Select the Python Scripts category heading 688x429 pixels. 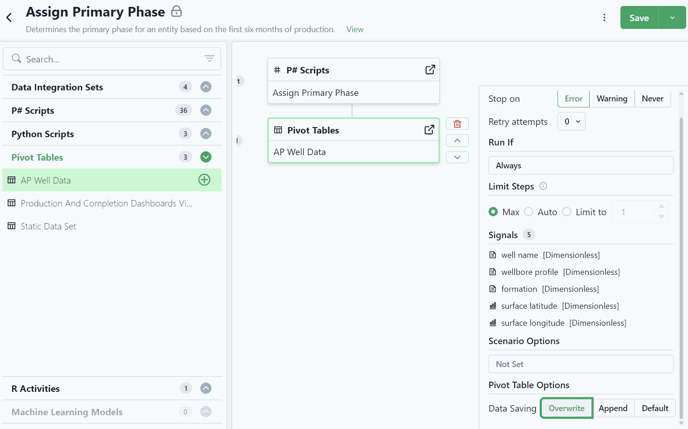(x=43, y=134)
